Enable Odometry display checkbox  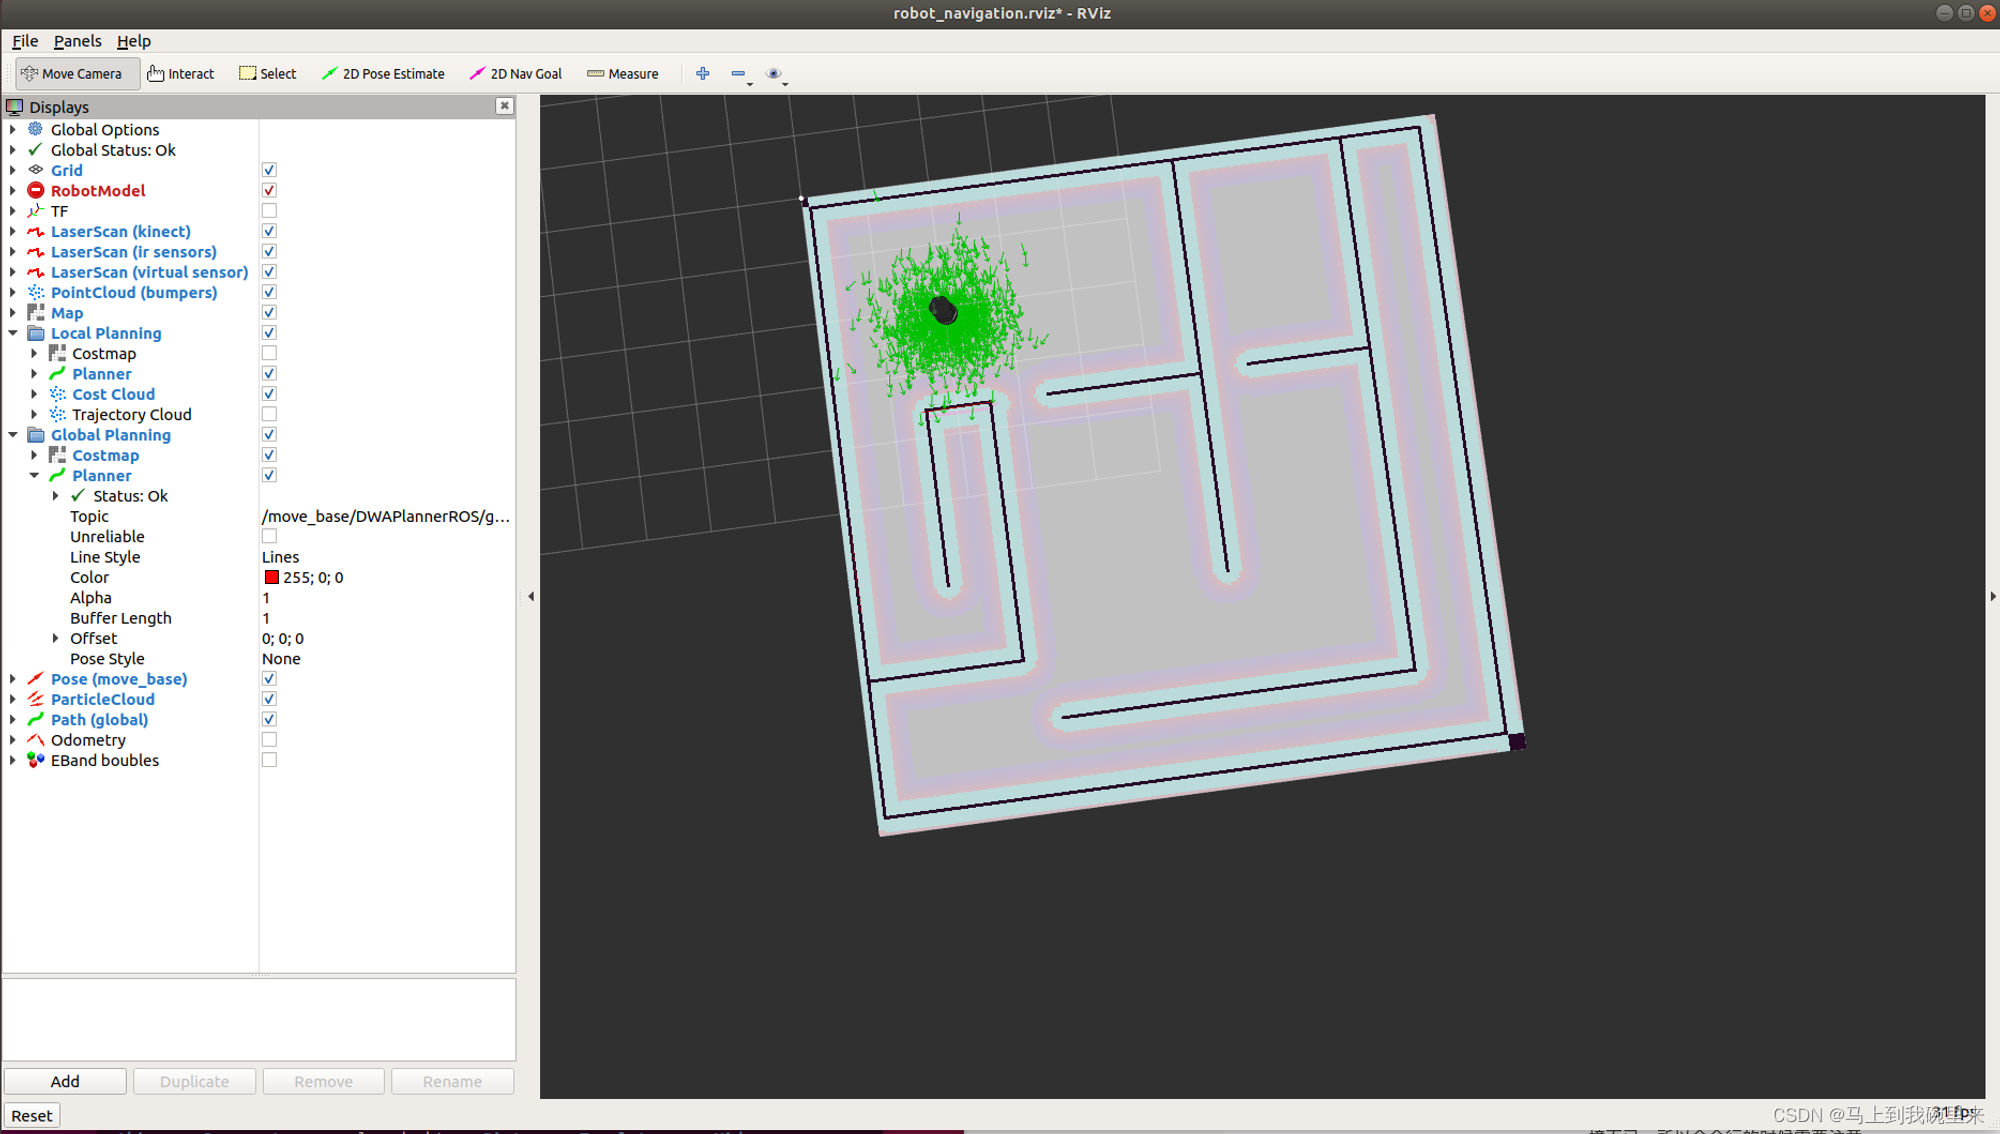click(271, 740)
